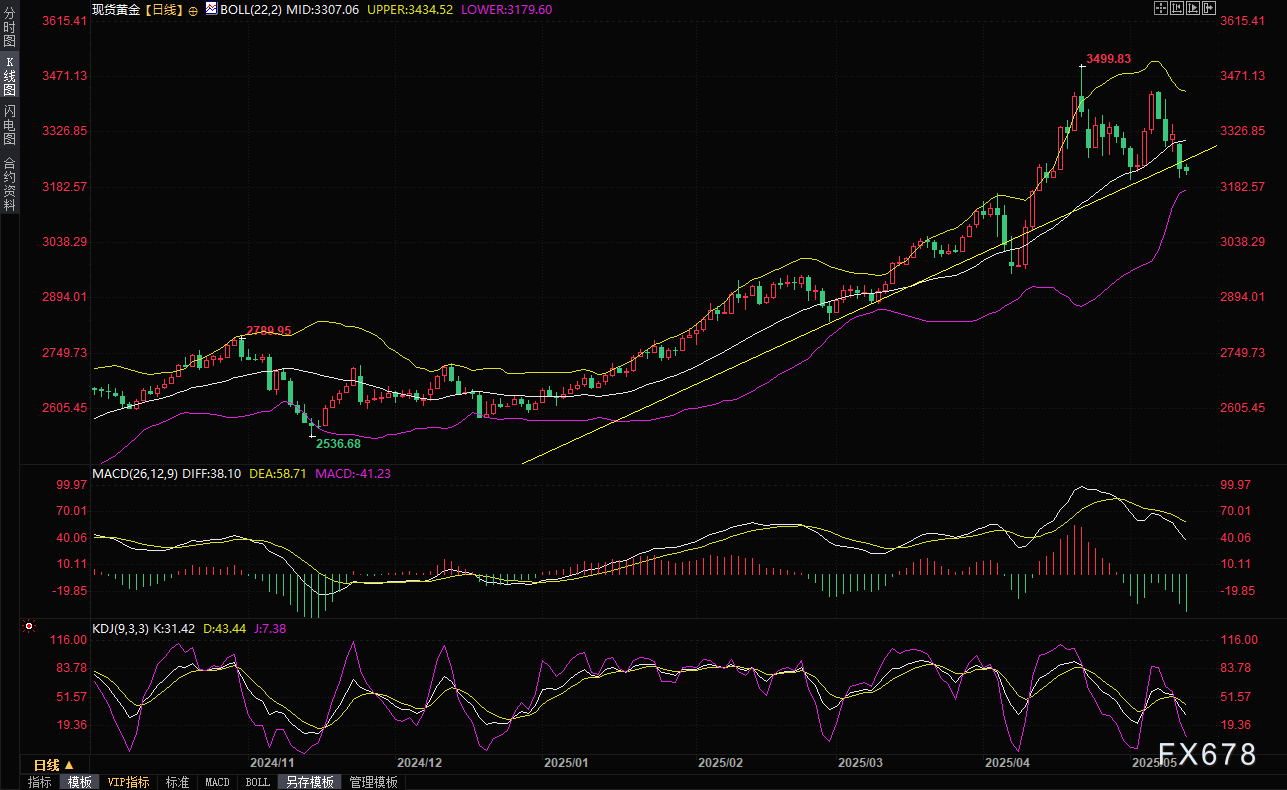Image resolution: width=1287 pixels, height=790 pixels.
Task: Open the 闪电图 side tab
Action: (9, 125)
